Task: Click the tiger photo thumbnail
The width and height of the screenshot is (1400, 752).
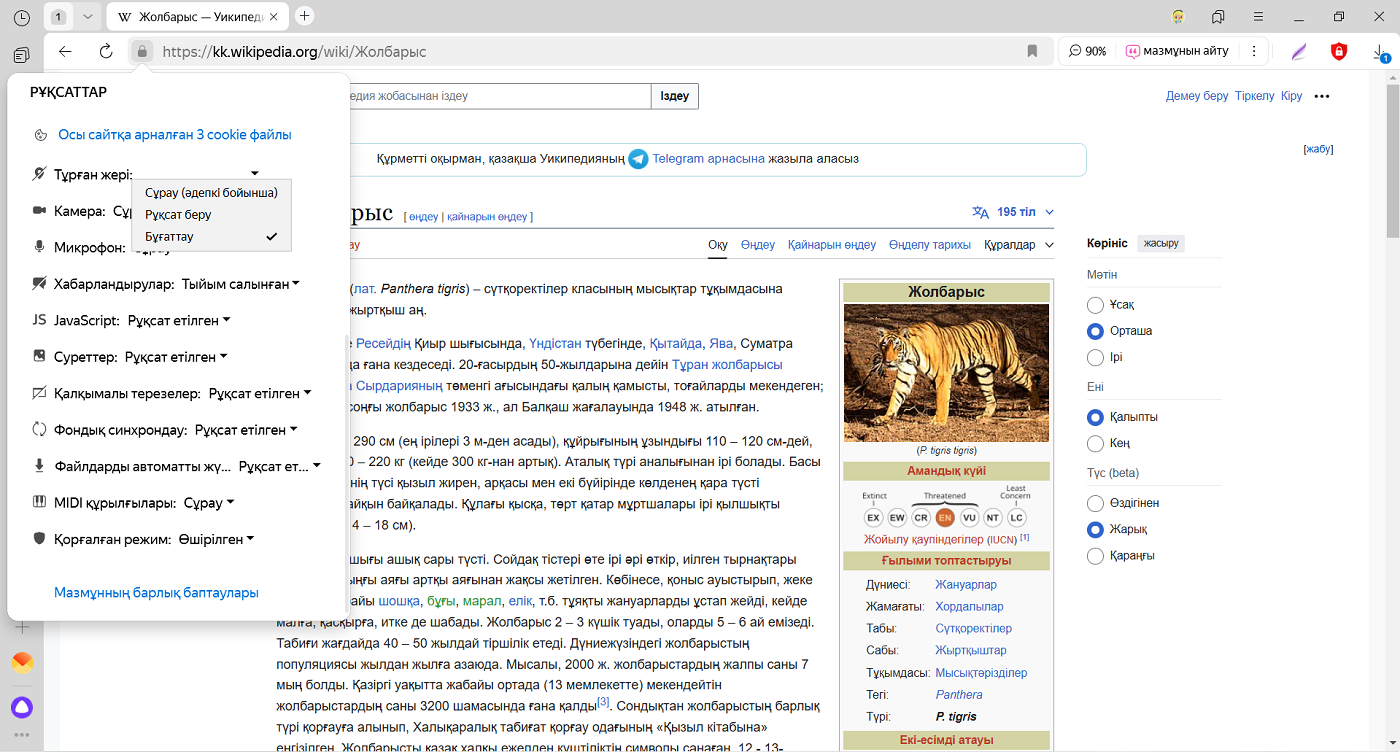Action: 946,373
